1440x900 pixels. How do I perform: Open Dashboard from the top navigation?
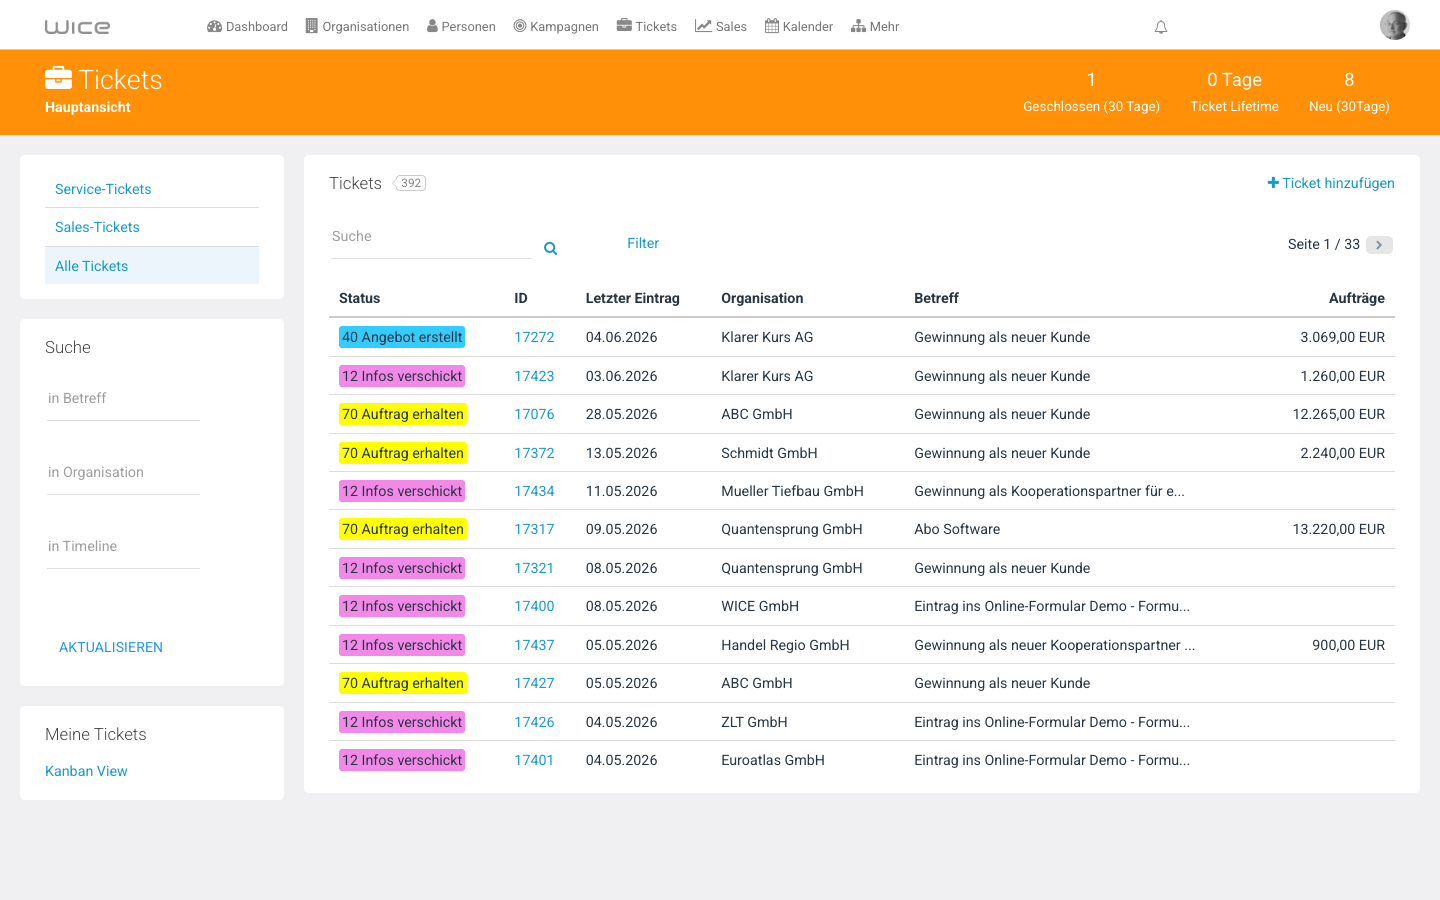point(247,27)
